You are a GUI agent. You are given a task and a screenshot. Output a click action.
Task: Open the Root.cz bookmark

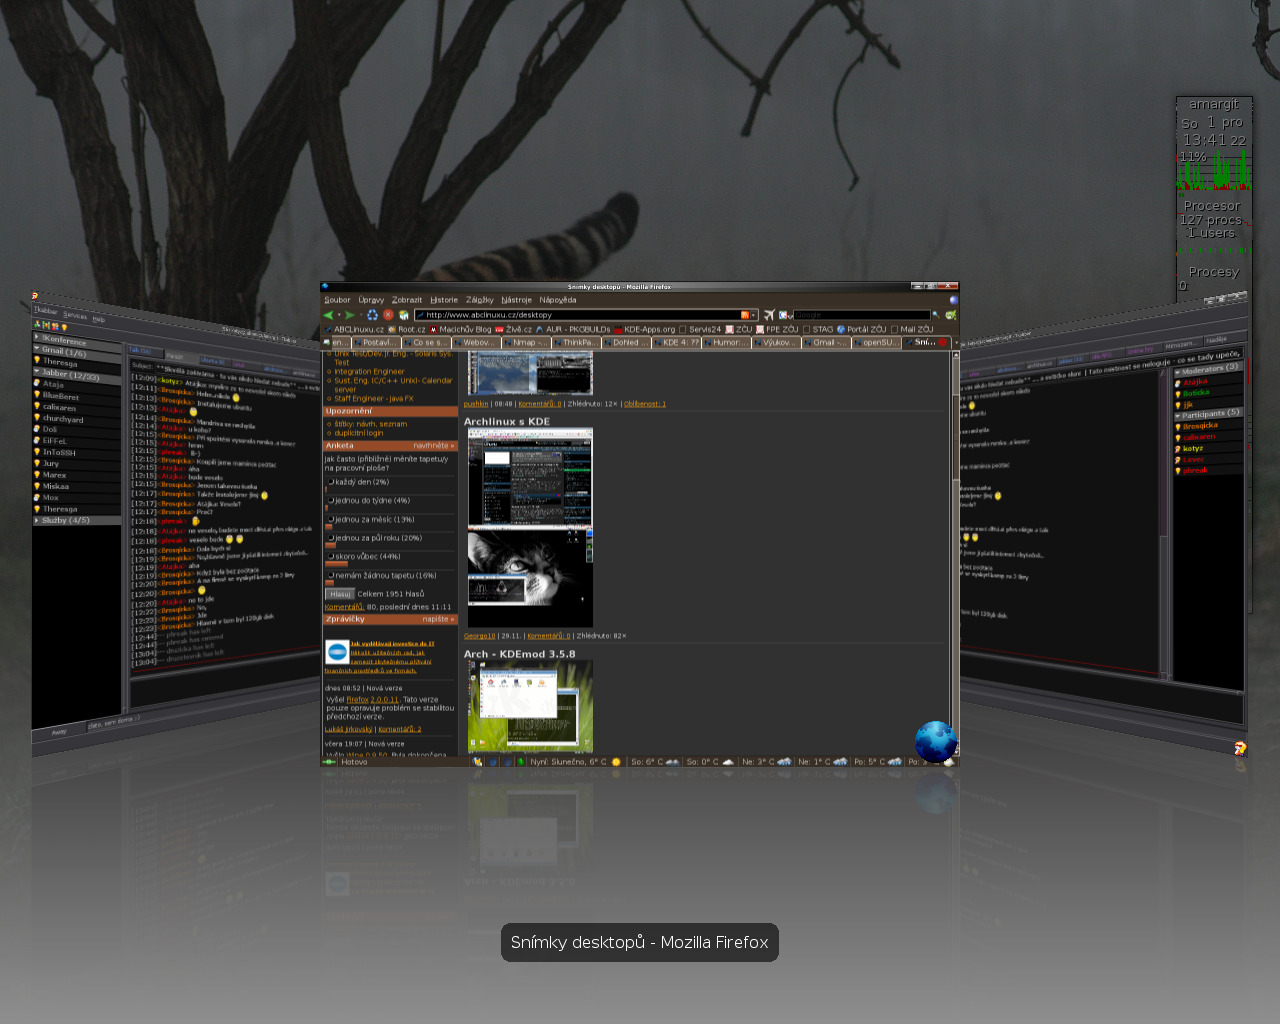pos(406,329)
